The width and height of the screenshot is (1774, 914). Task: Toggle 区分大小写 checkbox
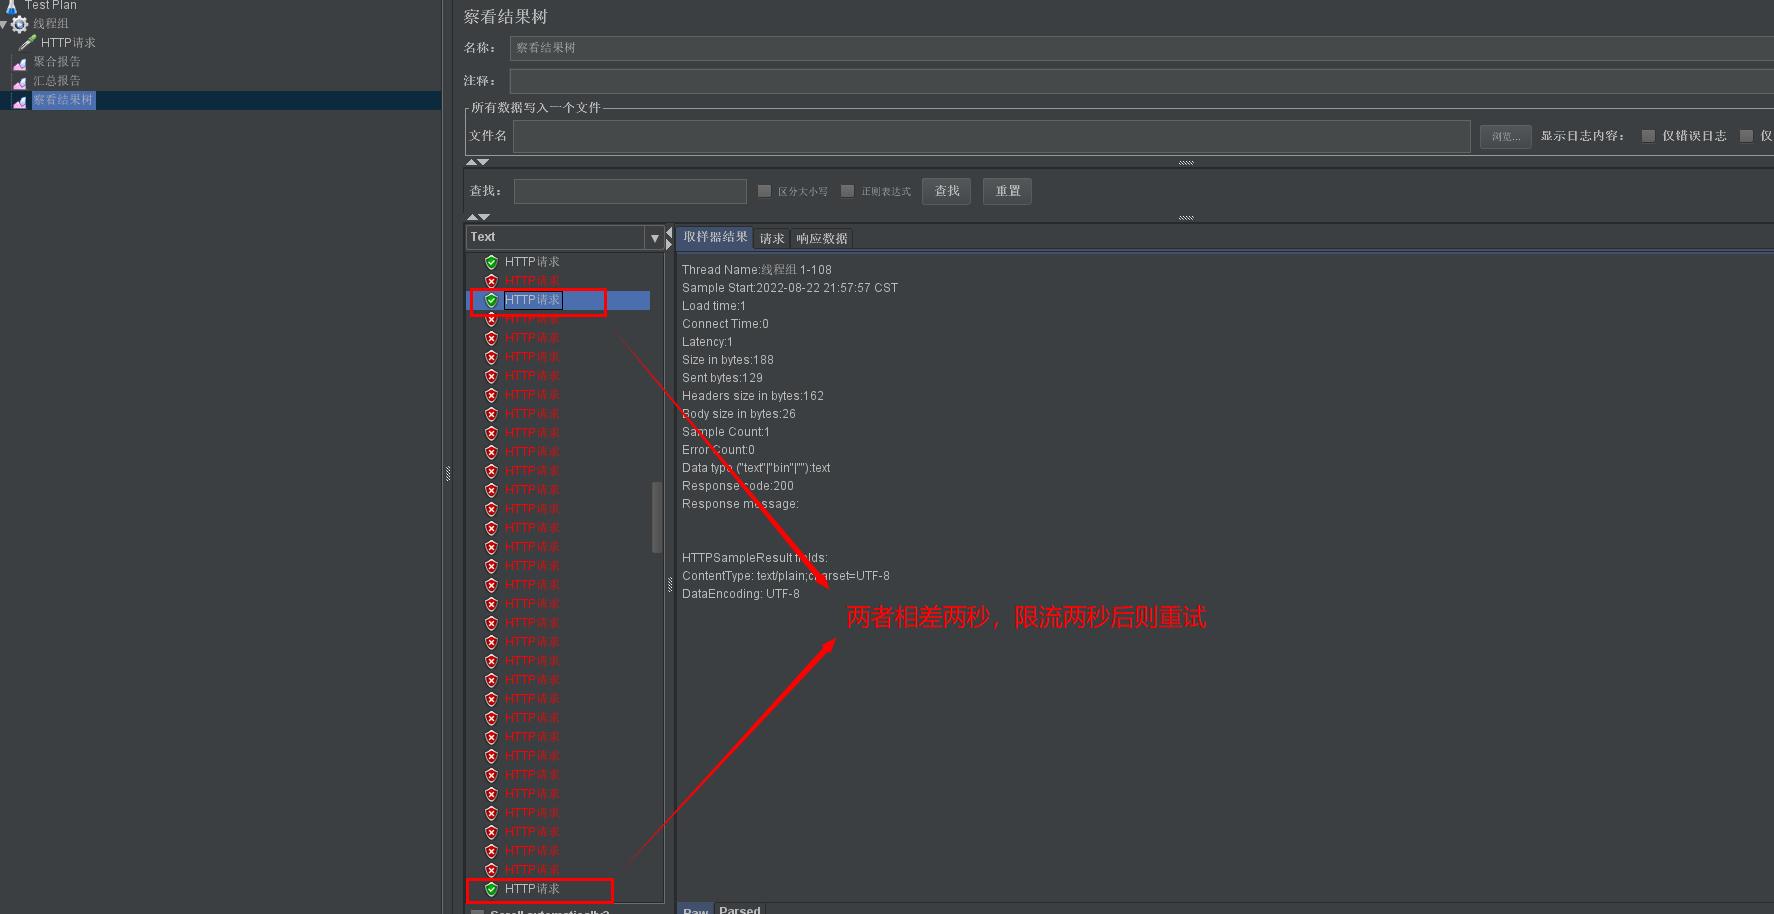[x=764, y=191]
